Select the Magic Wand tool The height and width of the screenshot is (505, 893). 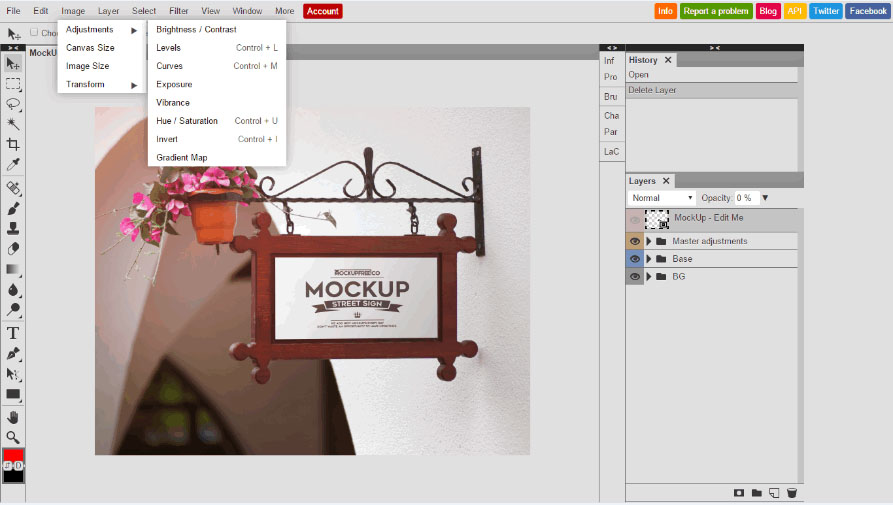tap(13, 124)
